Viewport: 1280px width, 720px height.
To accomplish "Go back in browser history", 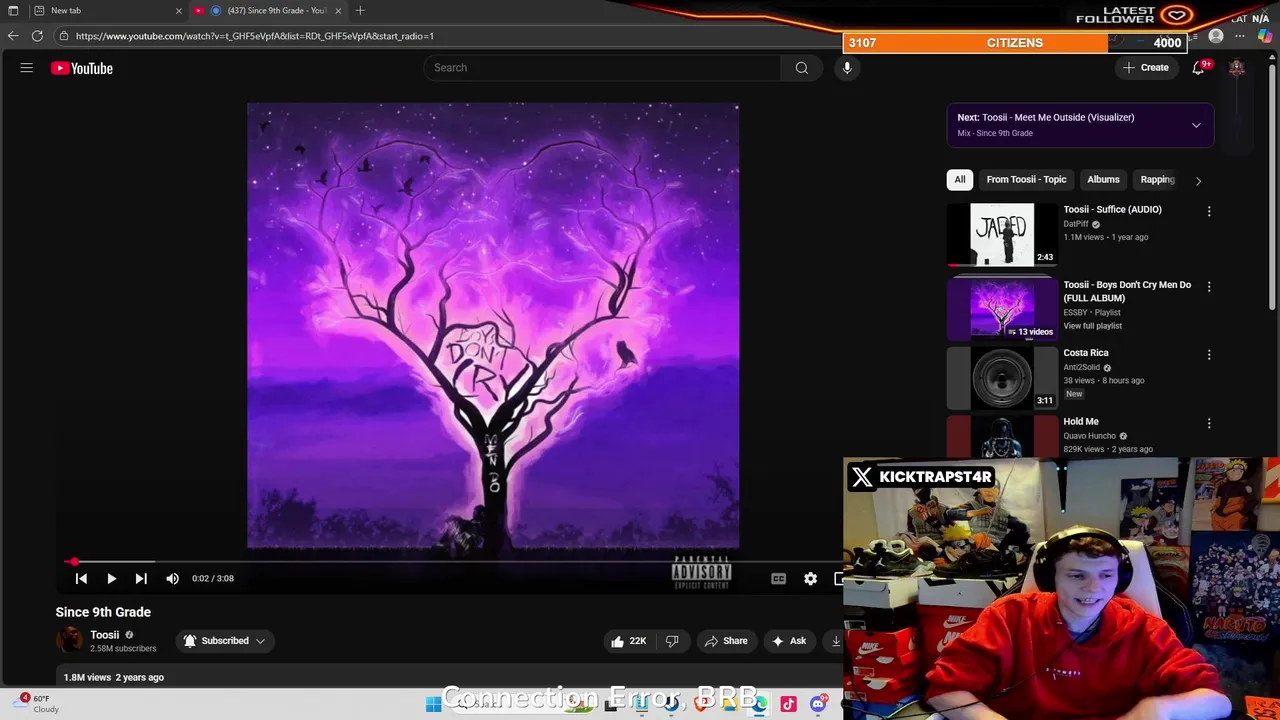I will [13, 36].
